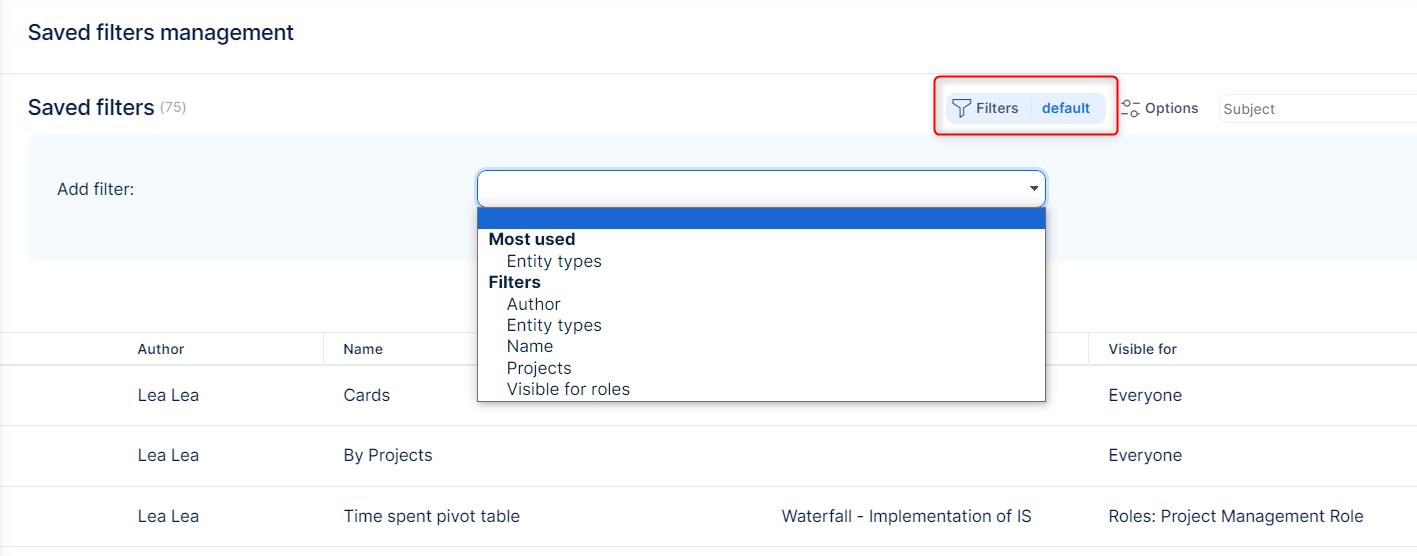Pick Projects filter option
This screenshot has width=1417, height=556.
point(539,368)
